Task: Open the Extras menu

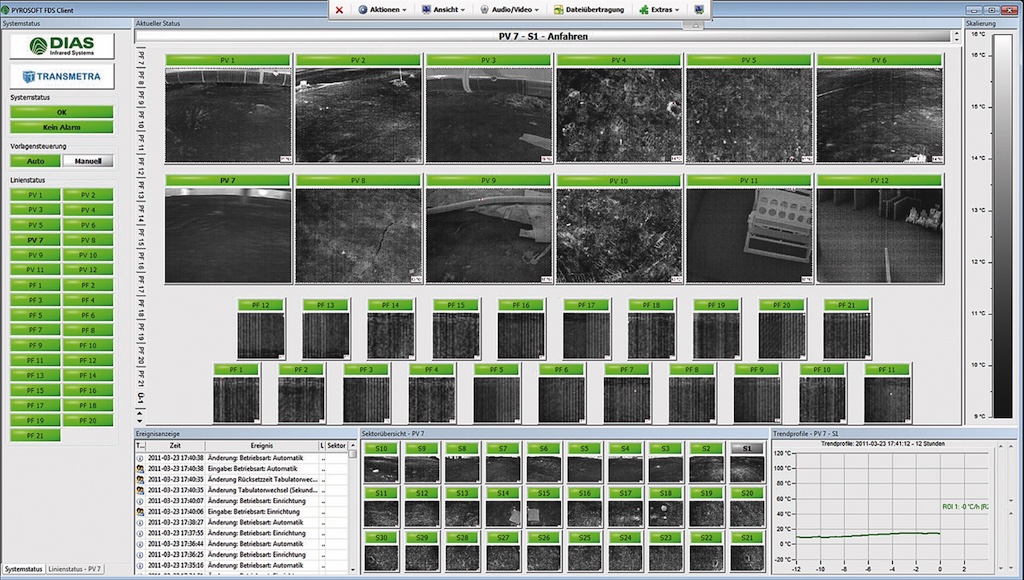Action: pyautogui.click(x=660, y=9)
